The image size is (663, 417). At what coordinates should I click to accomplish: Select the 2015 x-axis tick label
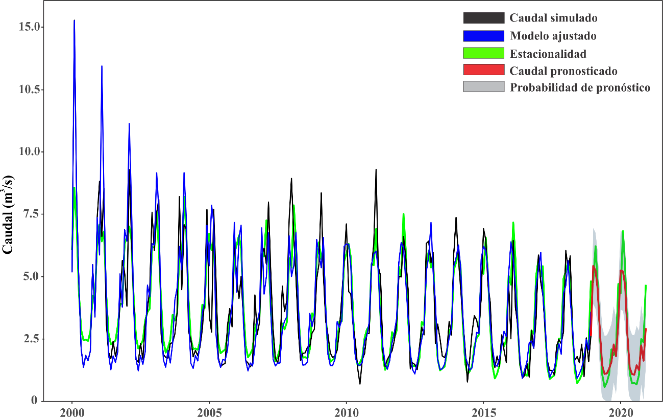[483, 411]
